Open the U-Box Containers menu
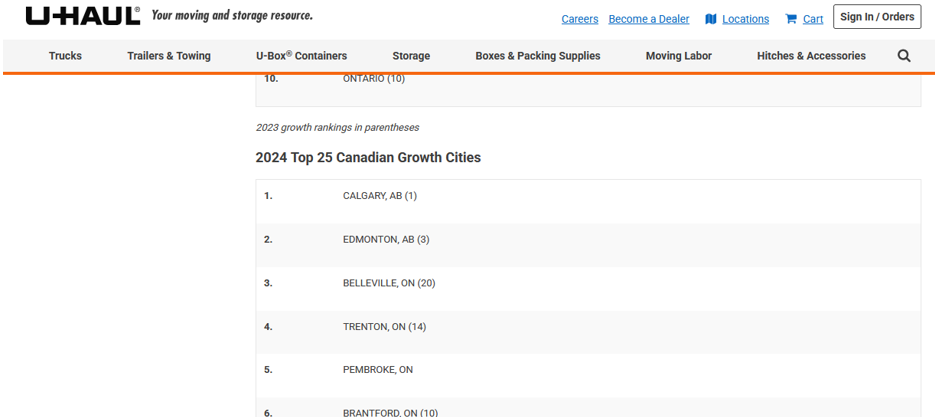 [301, 55]
